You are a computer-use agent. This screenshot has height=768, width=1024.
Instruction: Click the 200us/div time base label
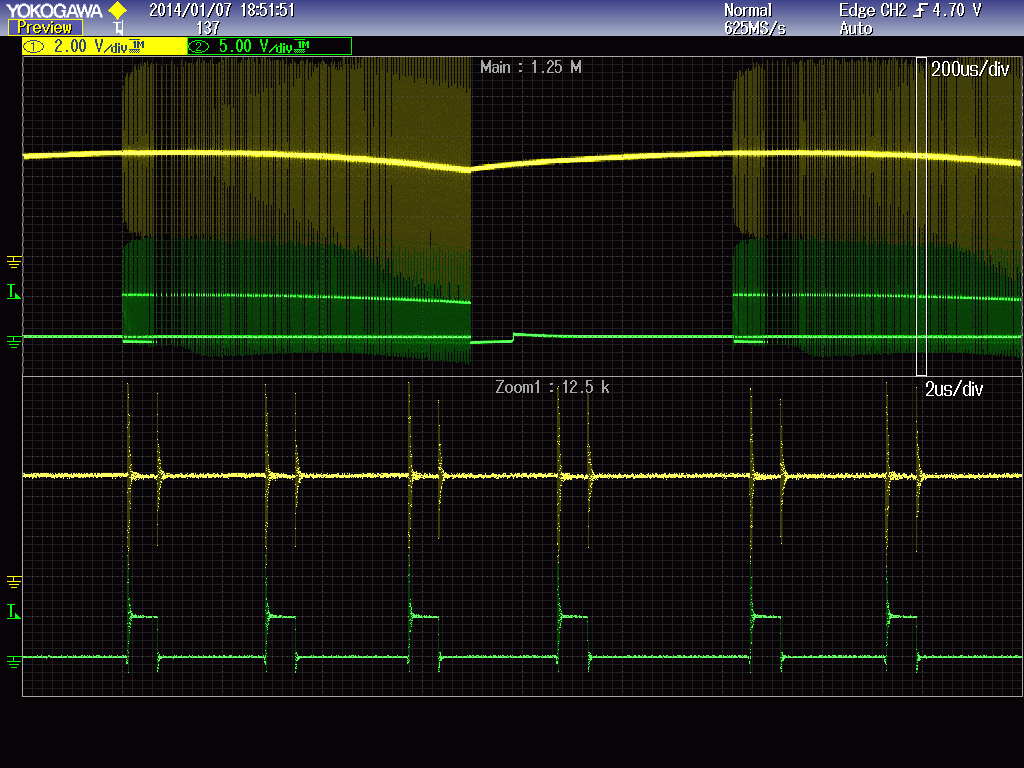(x=970, y=69)
